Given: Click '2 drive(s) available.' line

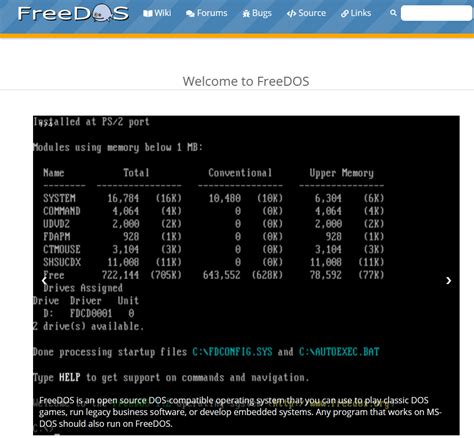Looking at the screenshot, I should point(88,326).
